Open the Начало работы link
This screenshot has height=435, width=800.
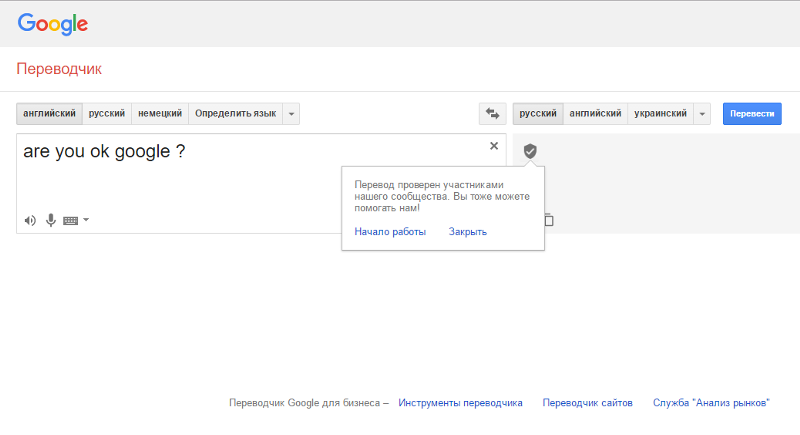pyautogui.click(x=390, y=232)
